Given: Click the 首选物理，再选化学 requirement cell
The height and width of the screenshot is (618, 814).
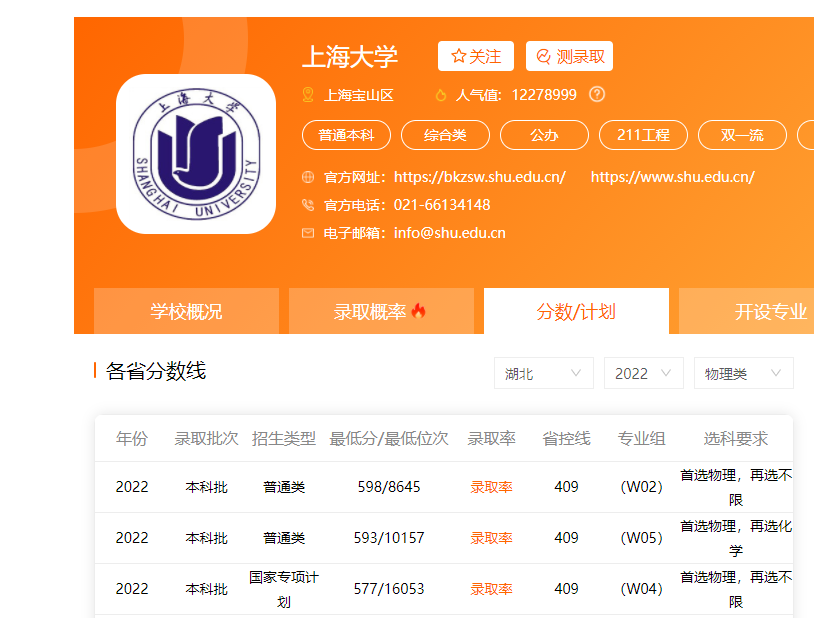Looking at the screenshot, I should click(736, 538).
